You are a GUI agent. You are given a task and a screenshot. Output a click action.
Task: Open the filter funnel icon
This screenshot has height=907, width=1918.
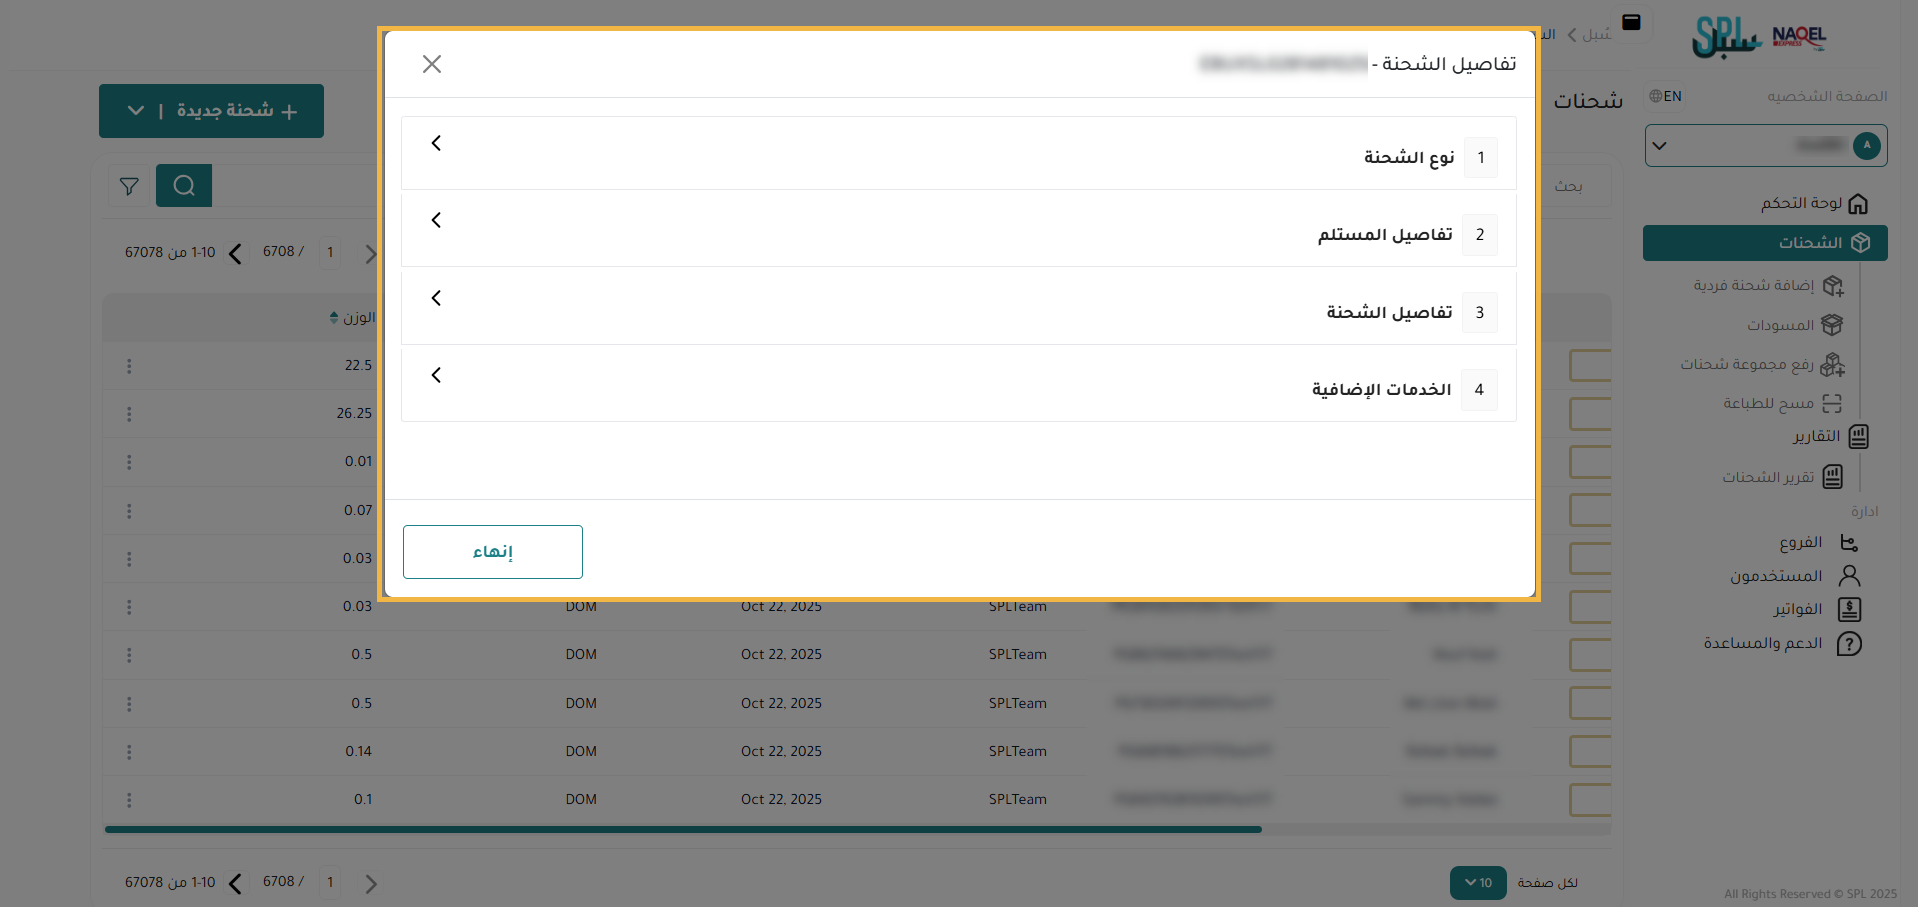click(129, 186)
